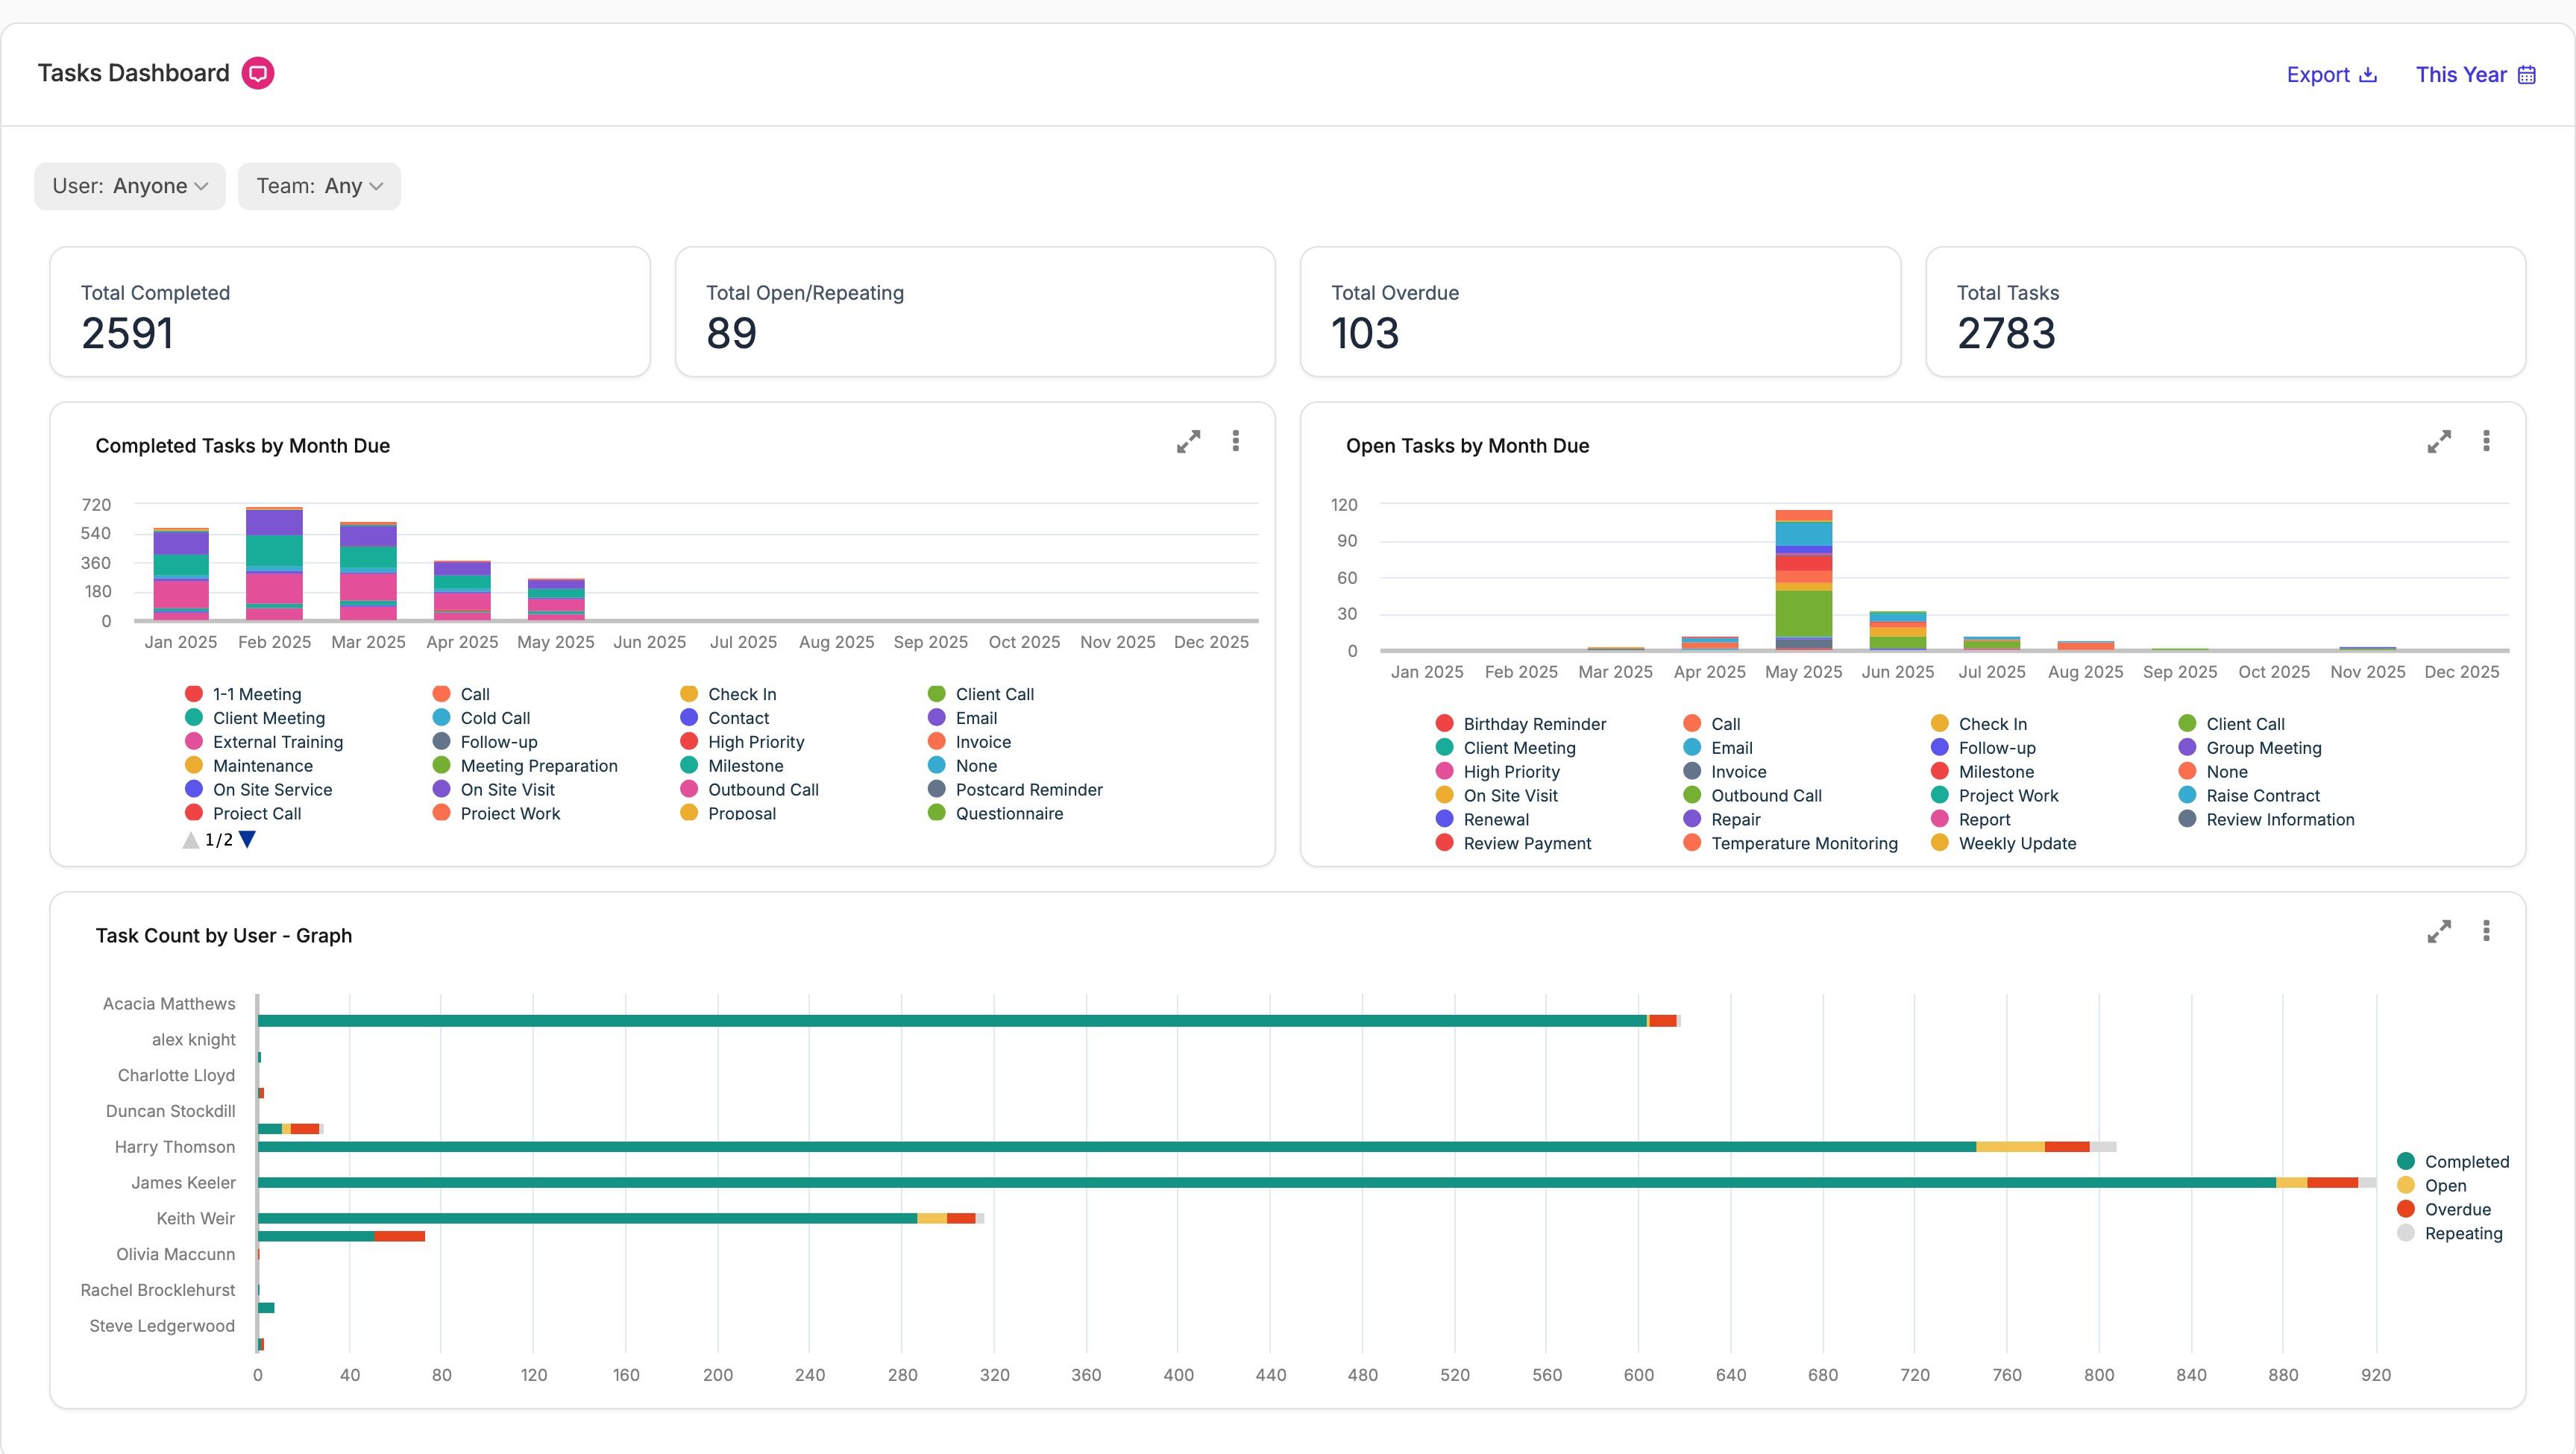Click the Total Completed 2591 card

pos(350,312)
